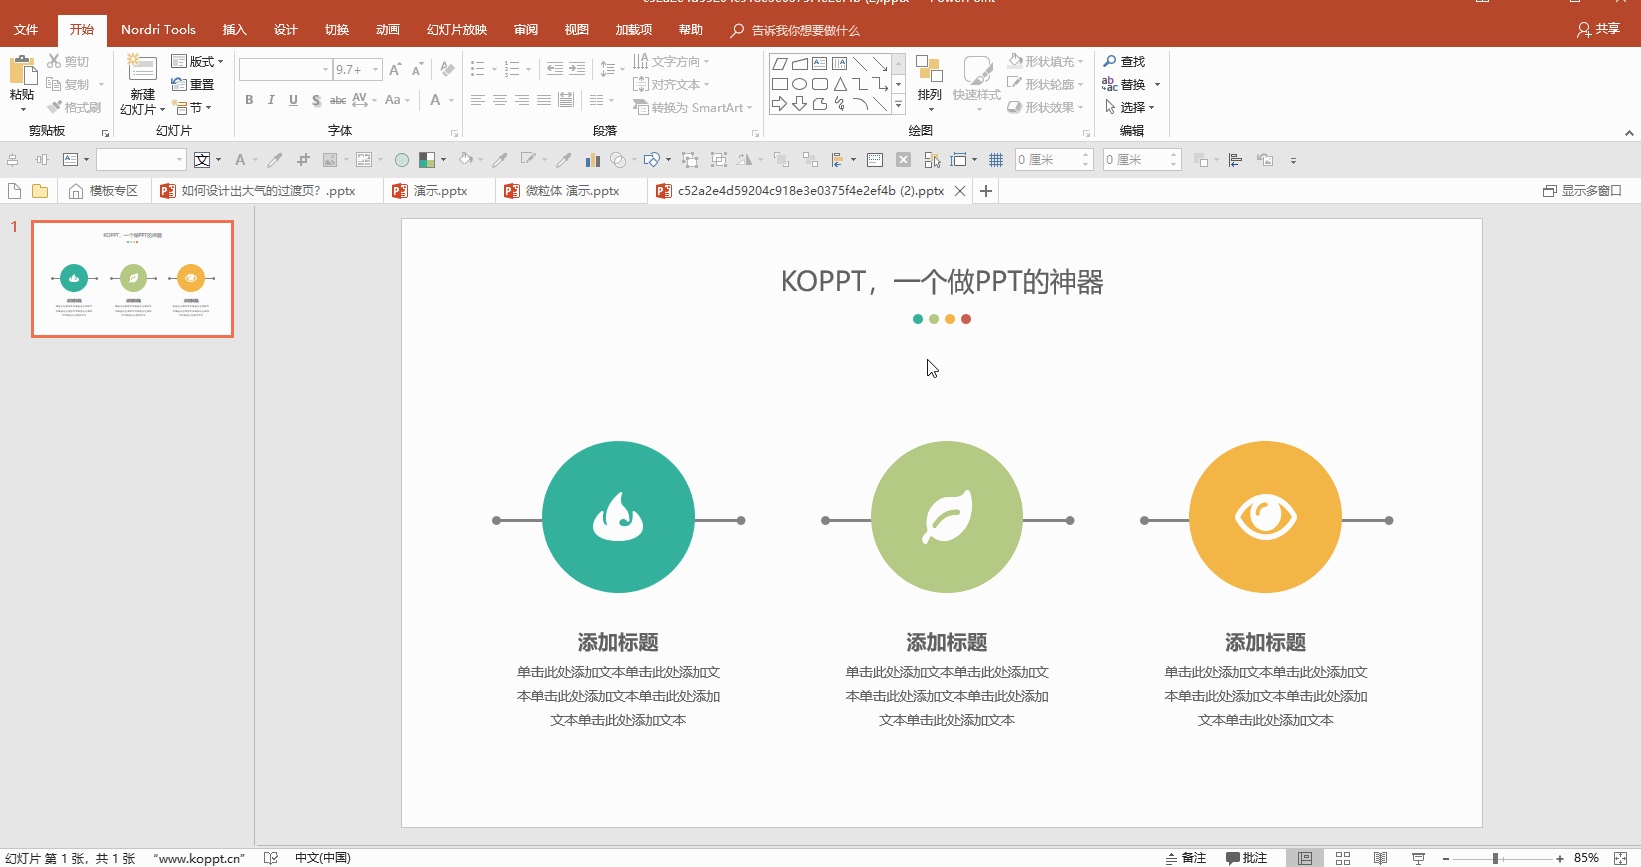Select the rectangle shape in shapes gallery
The image size is (1641, 867).
point(780,84)
